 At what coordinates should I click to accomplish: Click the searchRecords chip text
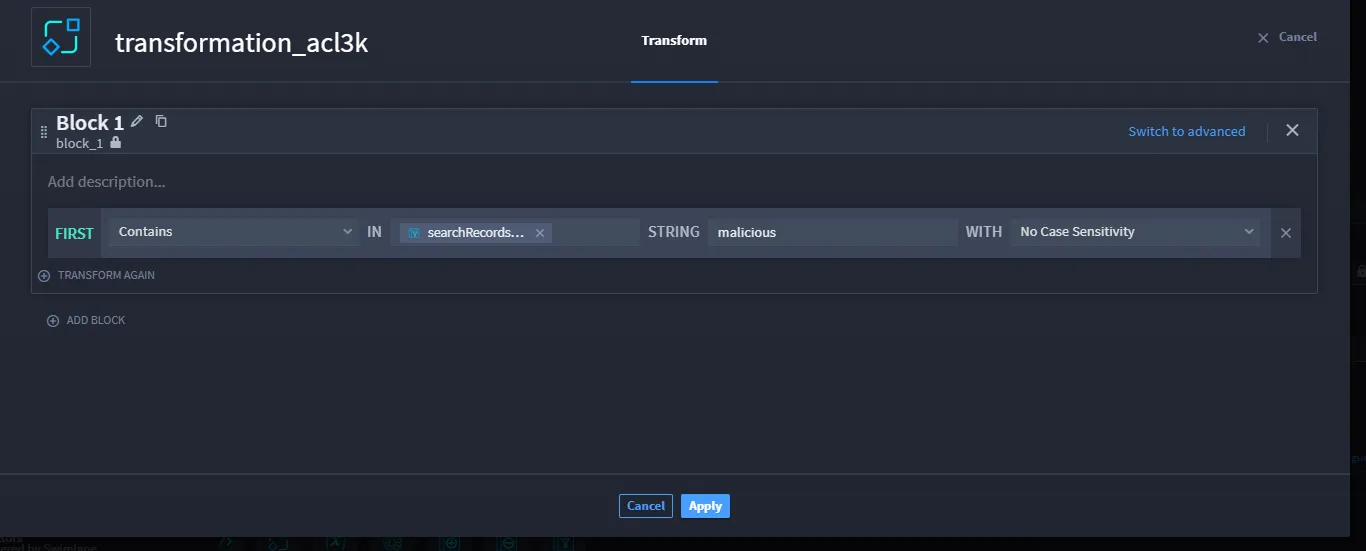476,233
